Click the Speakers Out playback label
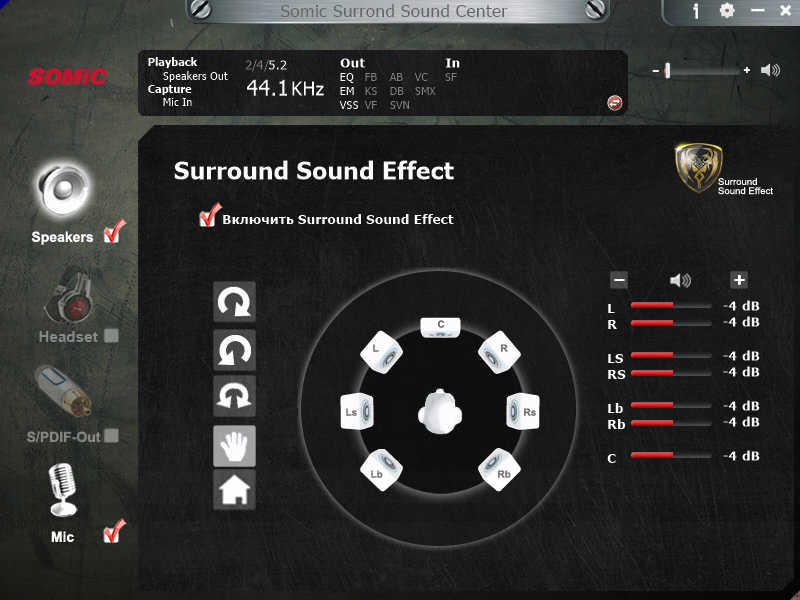The height and width of the screenshot is (600, 800). [195, 76]
